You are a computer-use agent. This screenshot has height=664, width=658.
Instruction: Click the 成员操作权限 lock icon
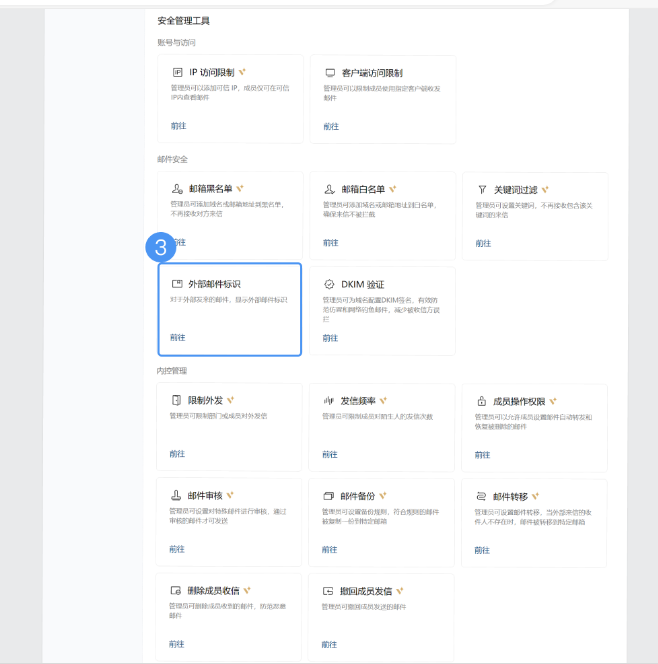pyautogui.click(x=482, y=400)
